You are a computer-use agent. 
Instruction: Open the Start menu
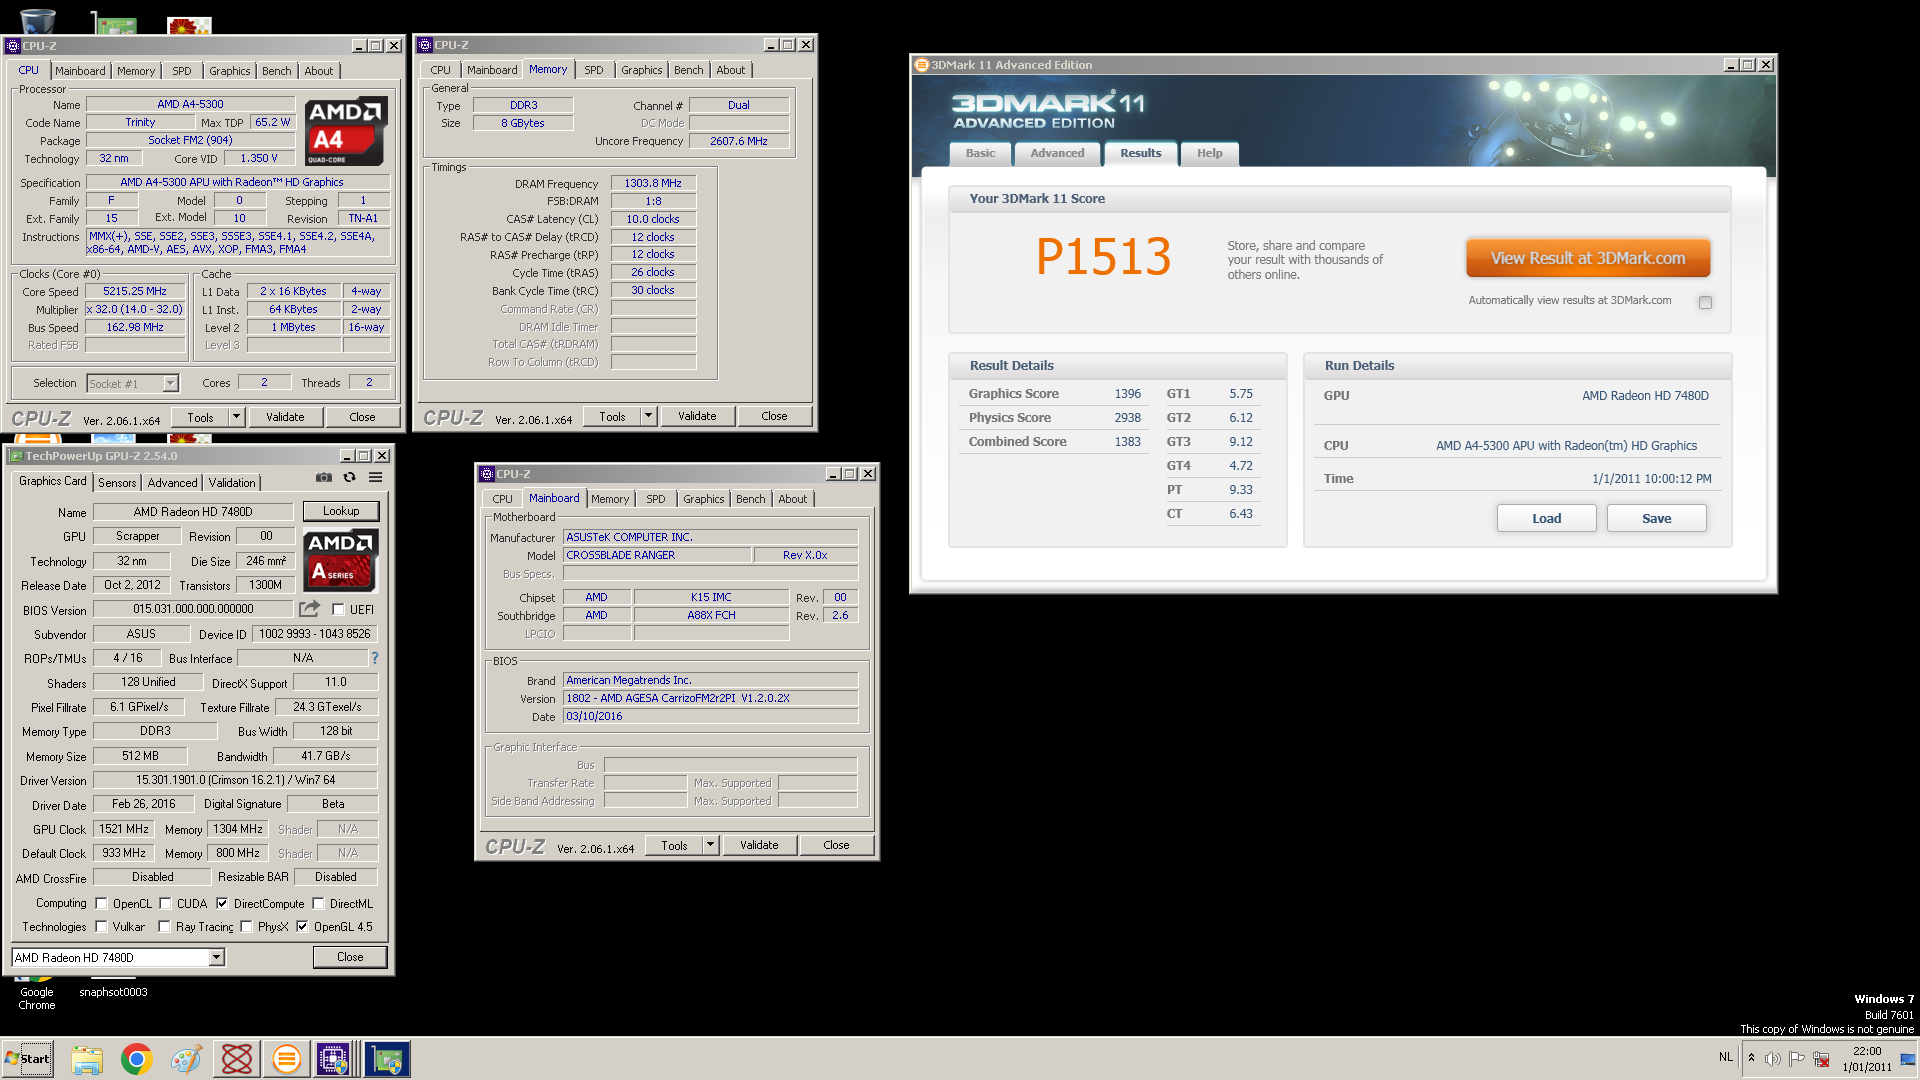point(28,1059)
